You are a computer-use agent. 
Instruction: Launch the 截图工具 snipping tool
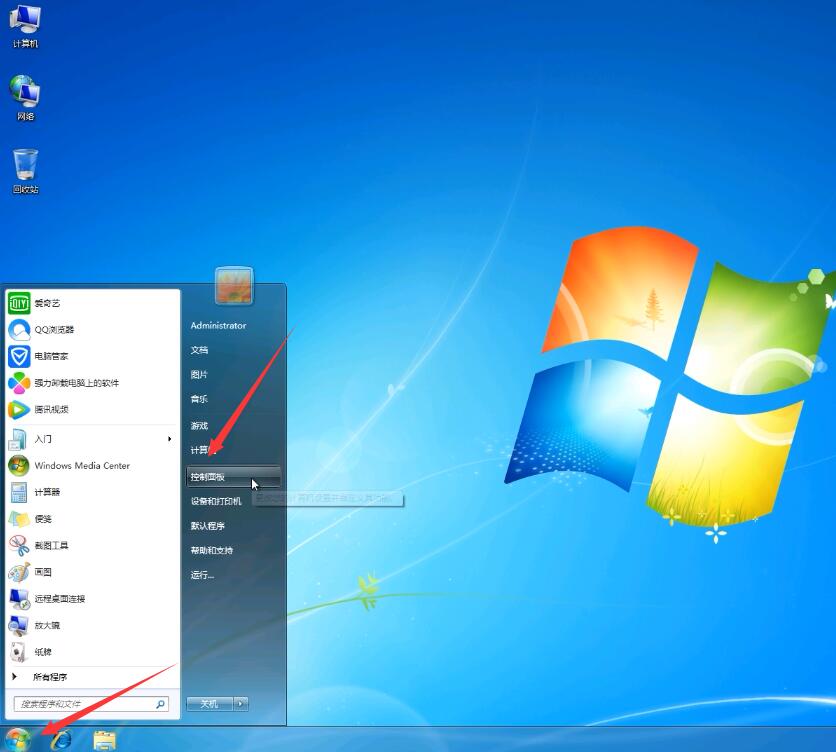(x=92, y=546)
